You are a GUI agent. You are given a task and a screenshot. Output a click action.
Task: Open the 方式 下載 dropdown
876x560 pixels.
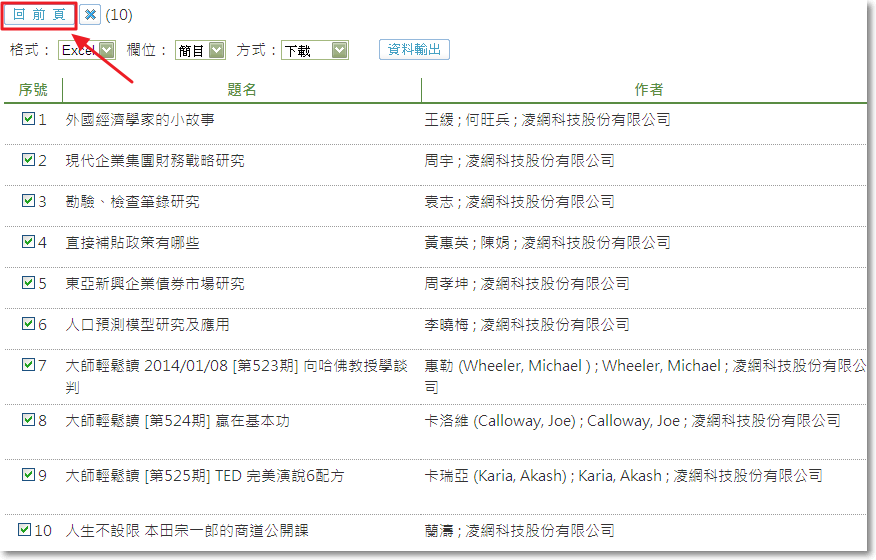314,50
